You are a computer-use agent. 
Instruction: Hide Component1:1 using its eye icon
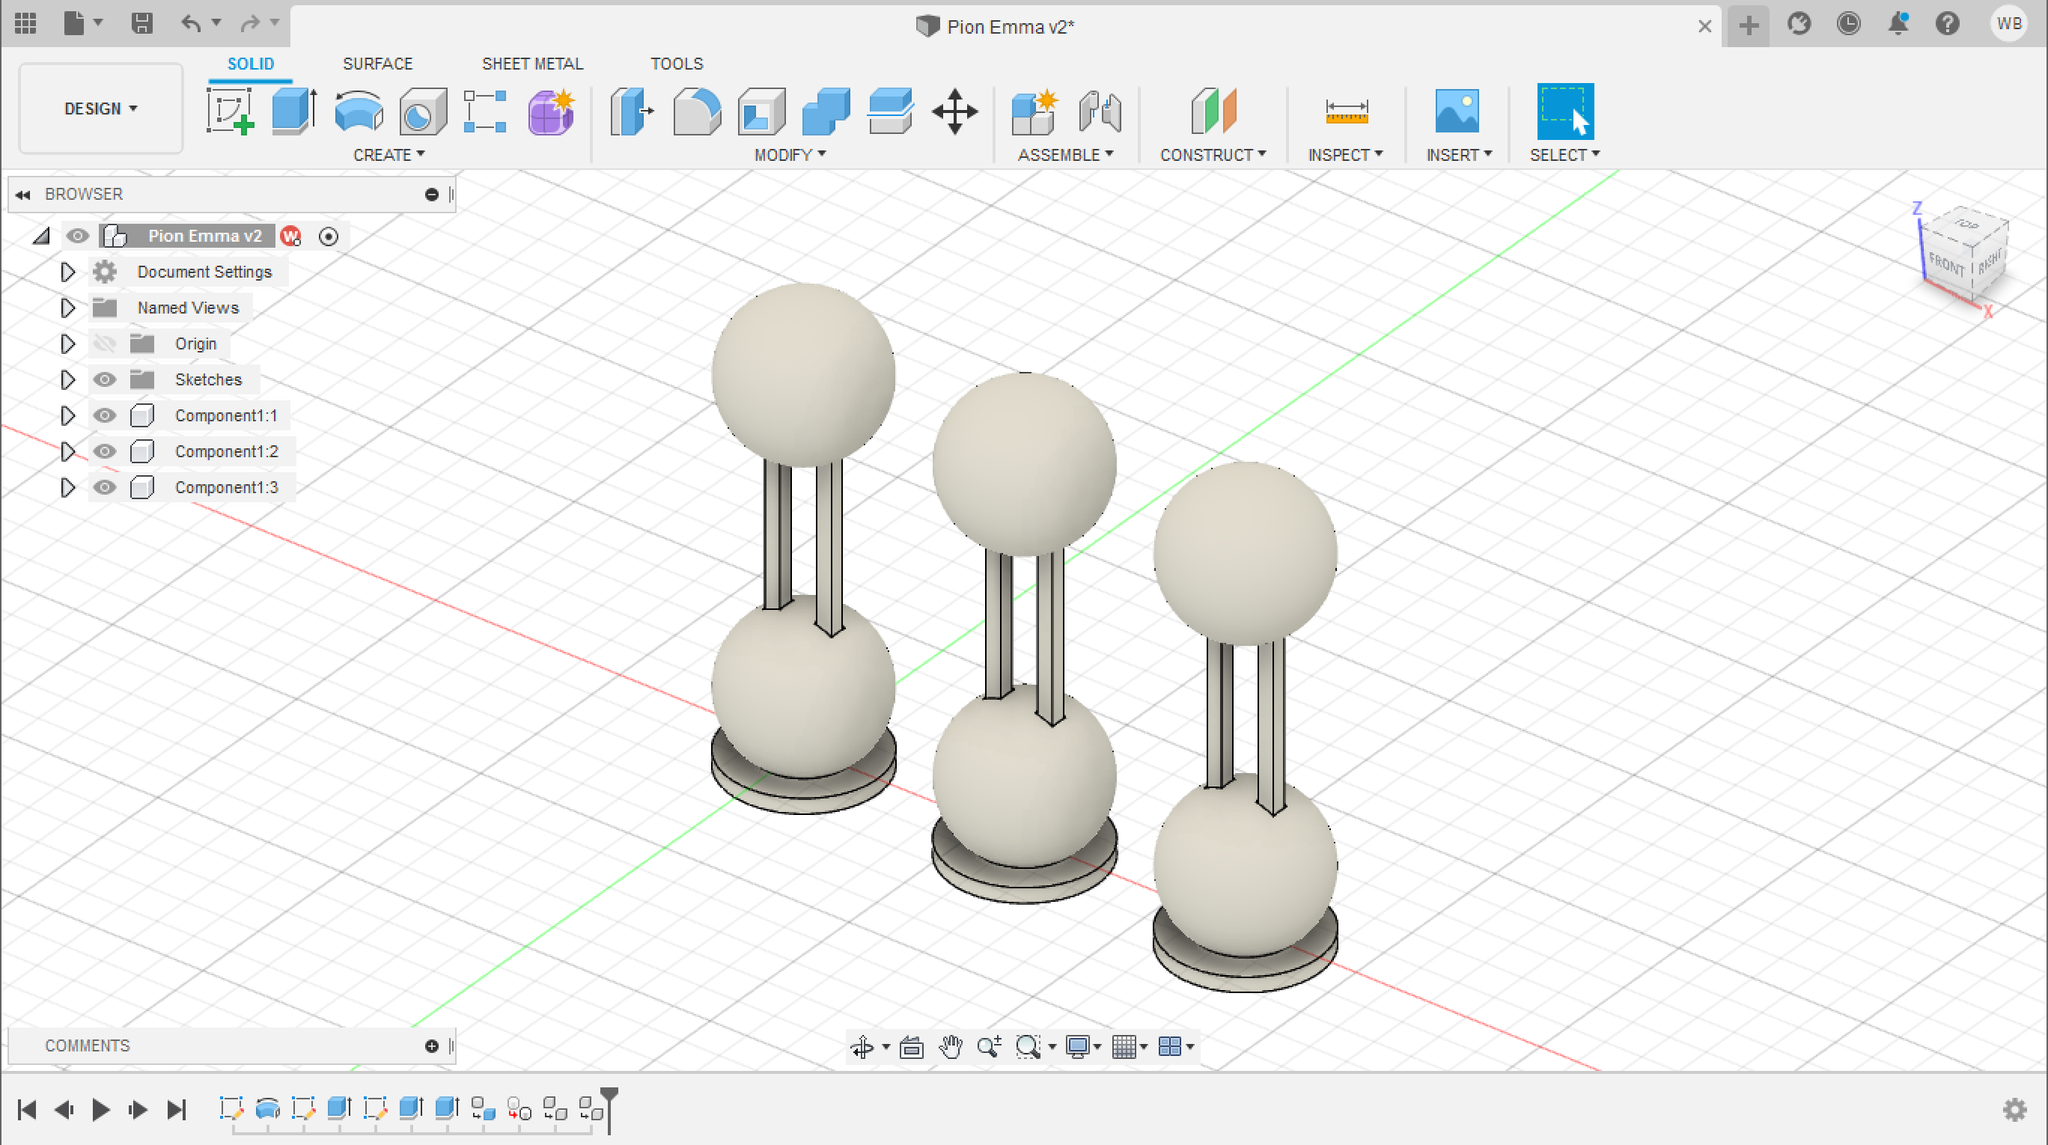(x=104, y=415)
